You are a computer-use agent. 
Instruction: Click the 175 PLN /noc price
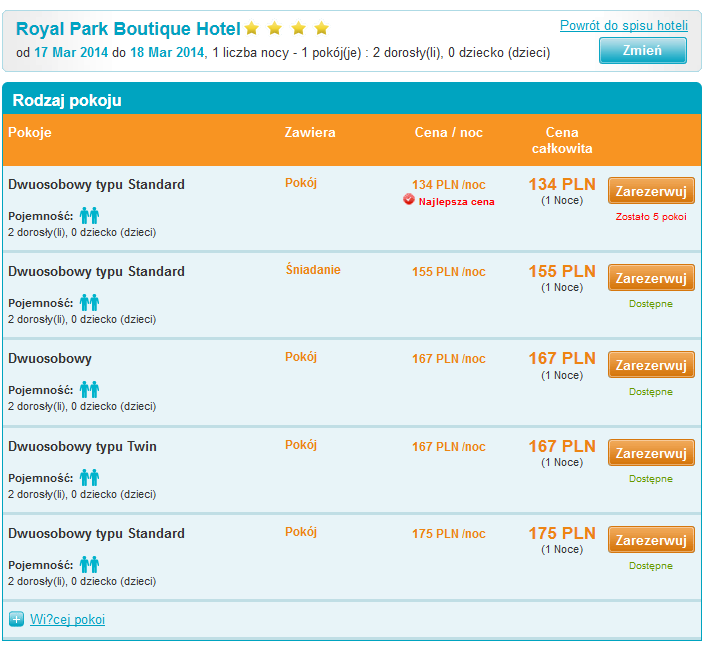(x=449, y=534)
